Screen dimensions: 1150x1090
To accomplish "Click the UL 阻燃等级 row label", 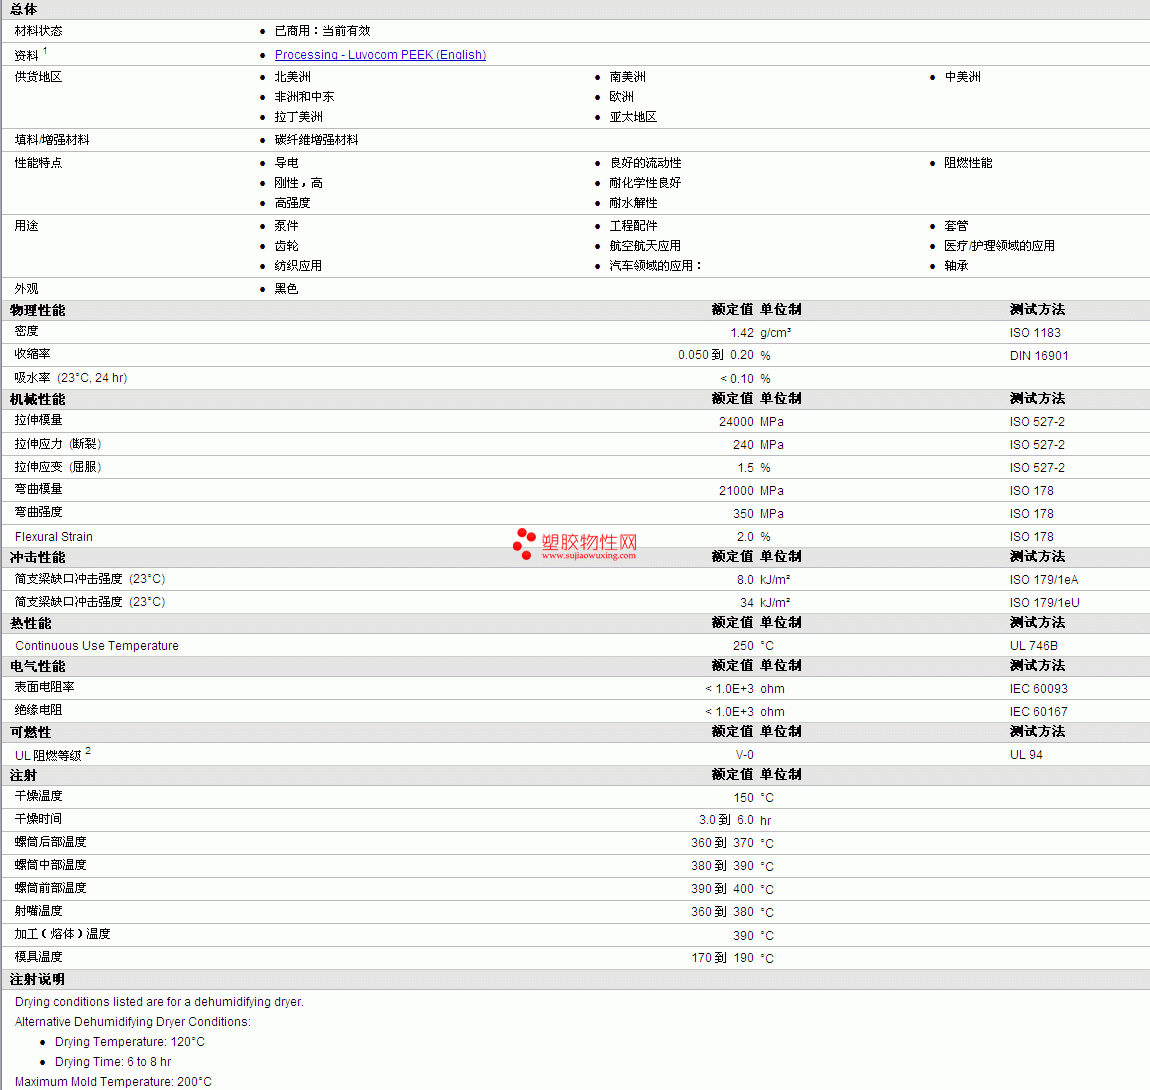I will tap(48, 755).
